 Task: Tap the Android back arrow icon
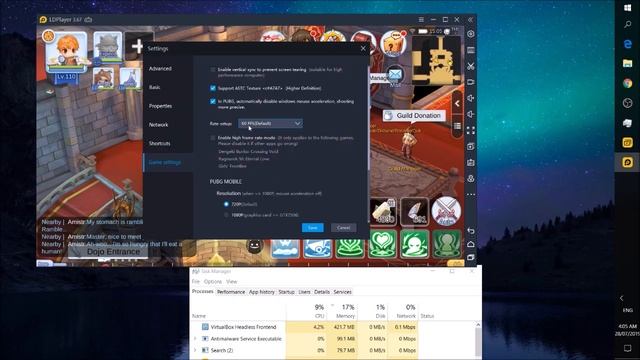click(x=471, y=231)
